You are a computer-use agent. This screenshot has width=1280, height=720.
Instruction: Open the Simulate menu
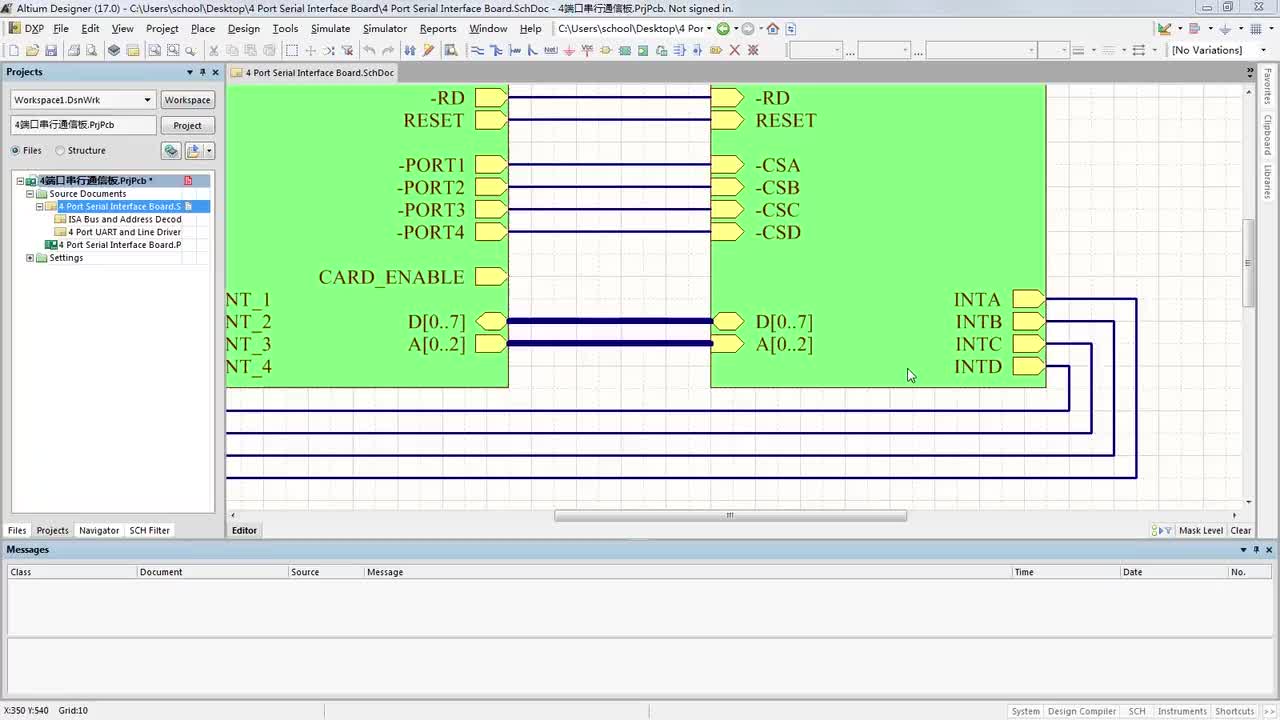(330, 29)
